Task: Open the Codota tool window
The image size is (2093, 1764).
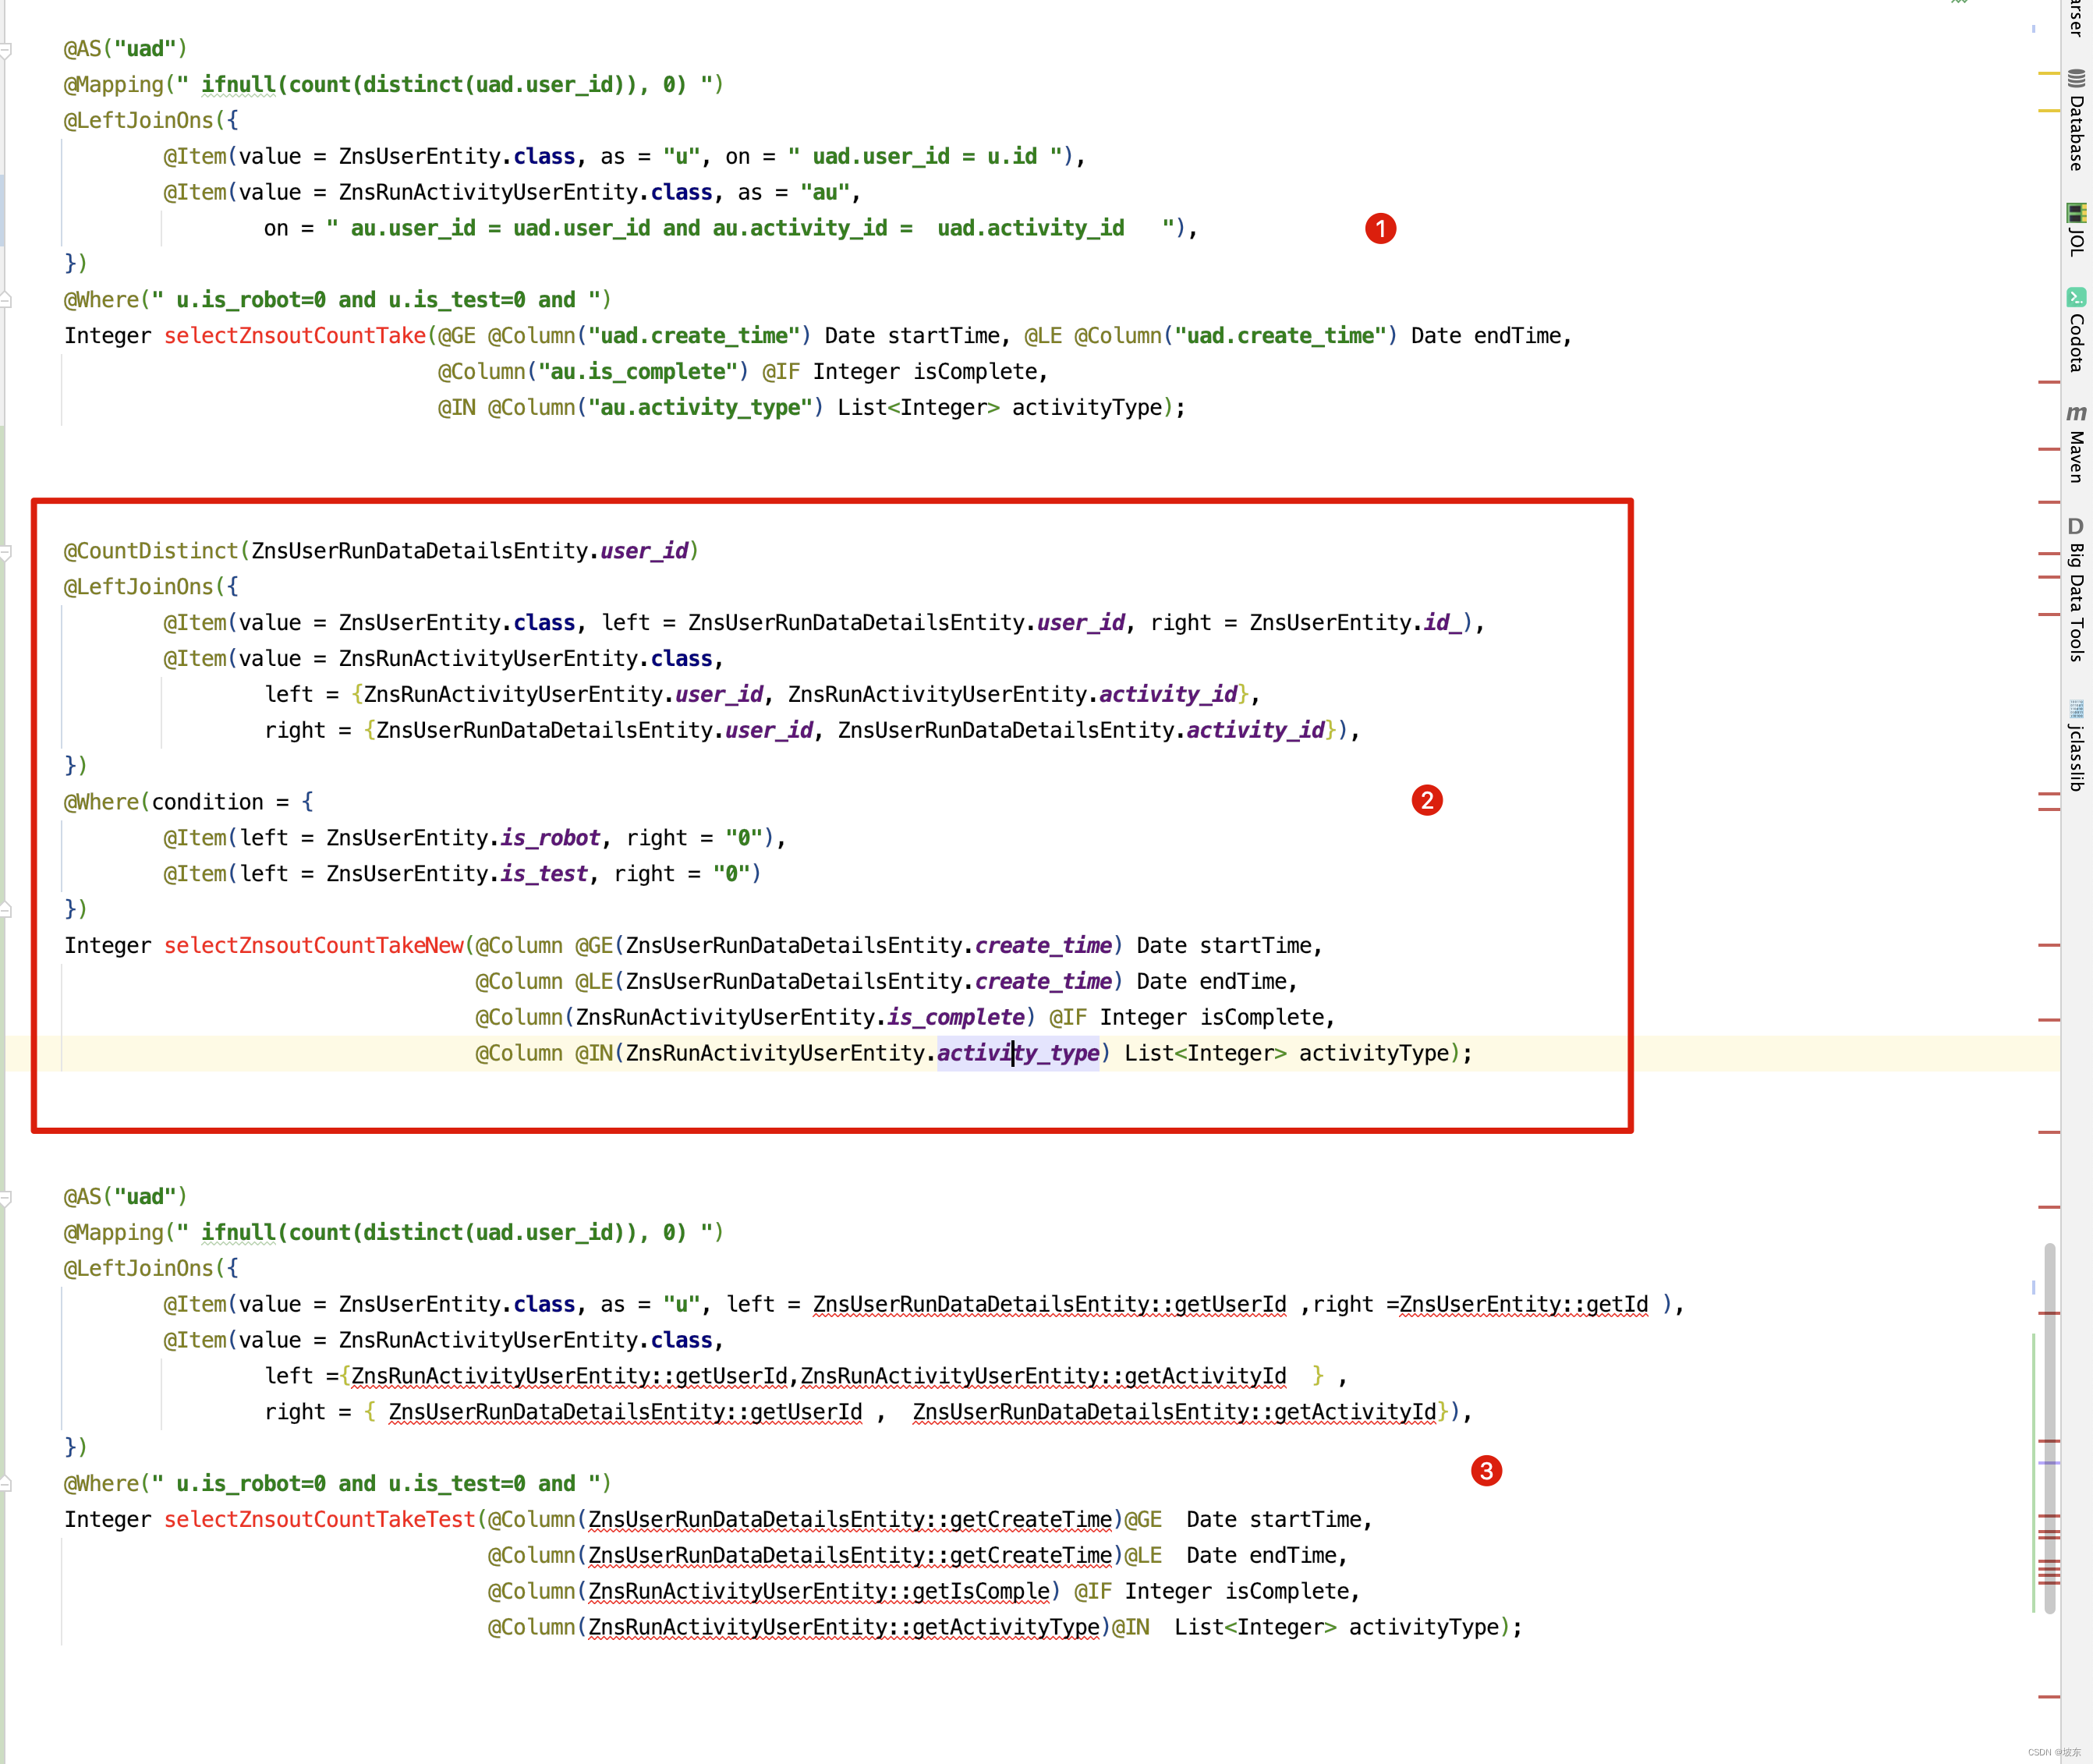Action: [2077, 330]
